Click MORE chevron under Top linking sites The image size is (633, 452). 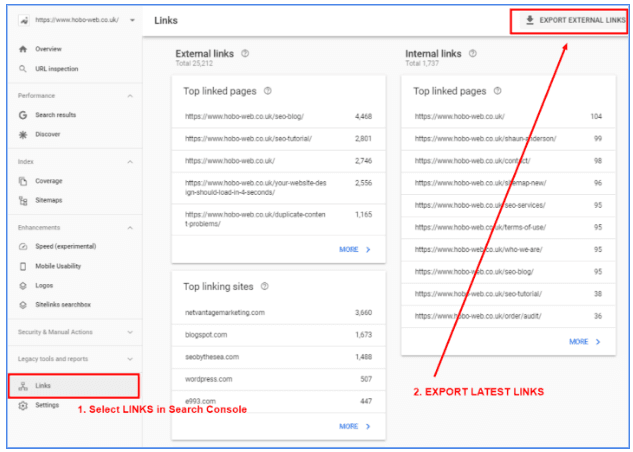368,427
